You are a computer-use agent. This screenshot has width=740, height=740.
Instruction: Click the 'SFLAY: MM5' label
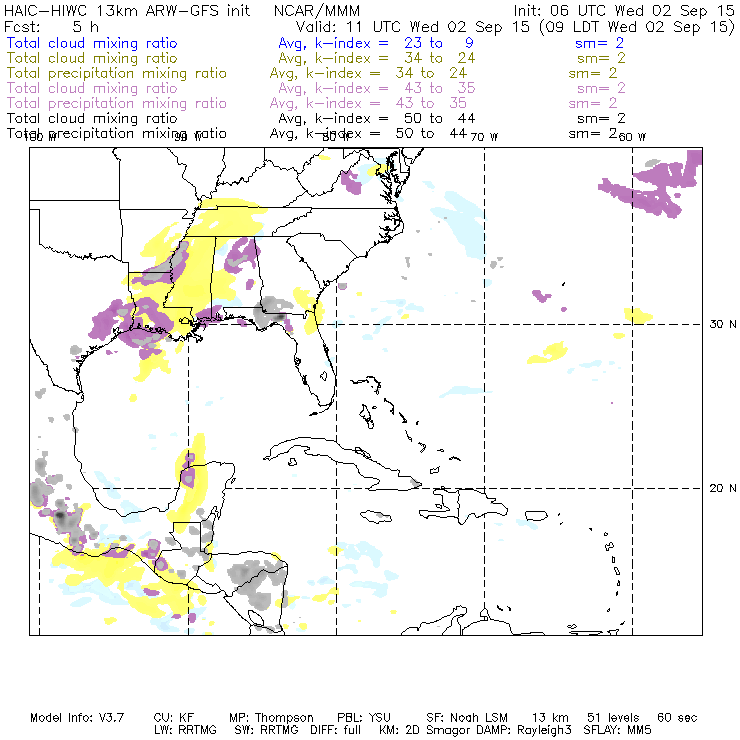pos(617,730)
